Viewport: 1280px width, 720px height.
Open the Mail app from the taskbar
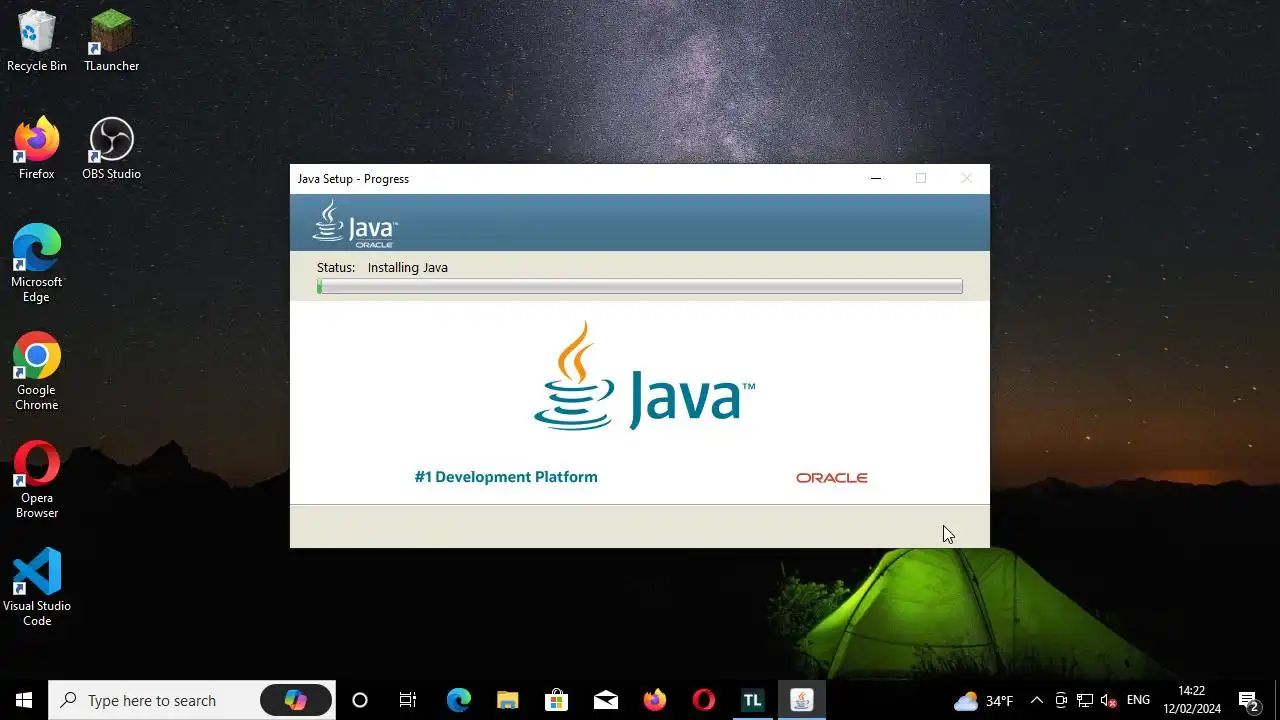(x=606, y=700)
